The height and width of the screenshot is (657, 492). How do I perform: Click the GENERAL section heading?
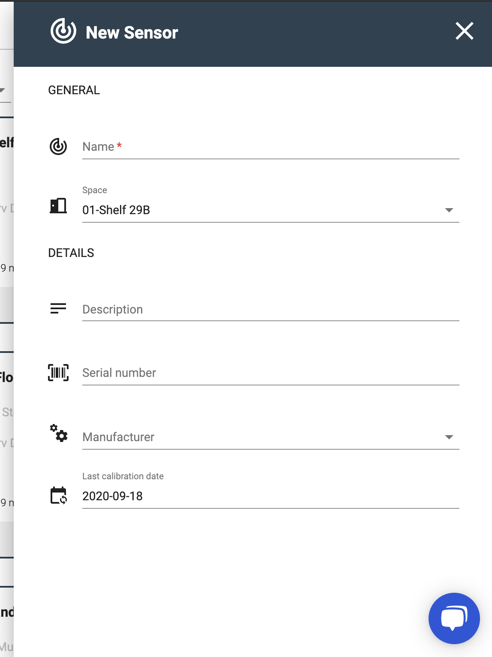click(x=74, y=90)
